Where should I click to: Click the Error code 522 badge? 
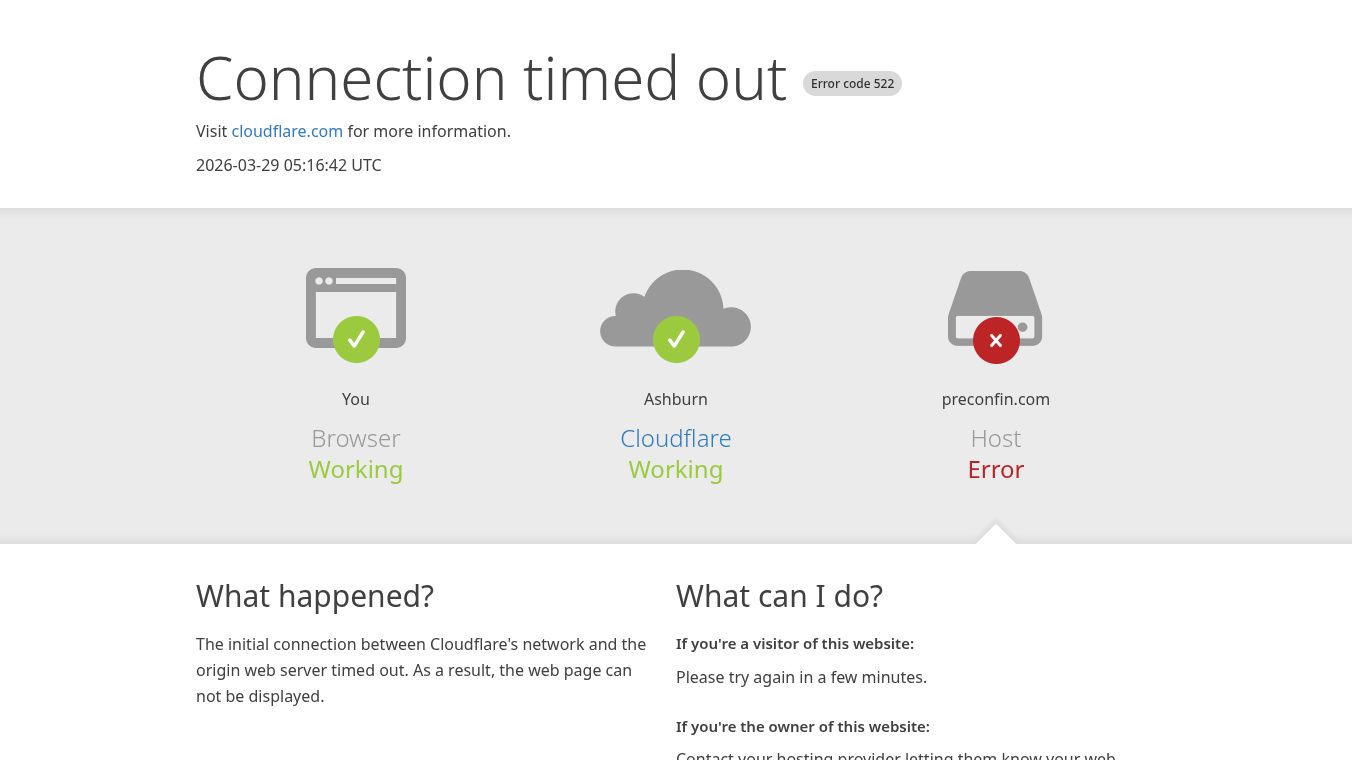pyautogui.click(x=852, y=84)
